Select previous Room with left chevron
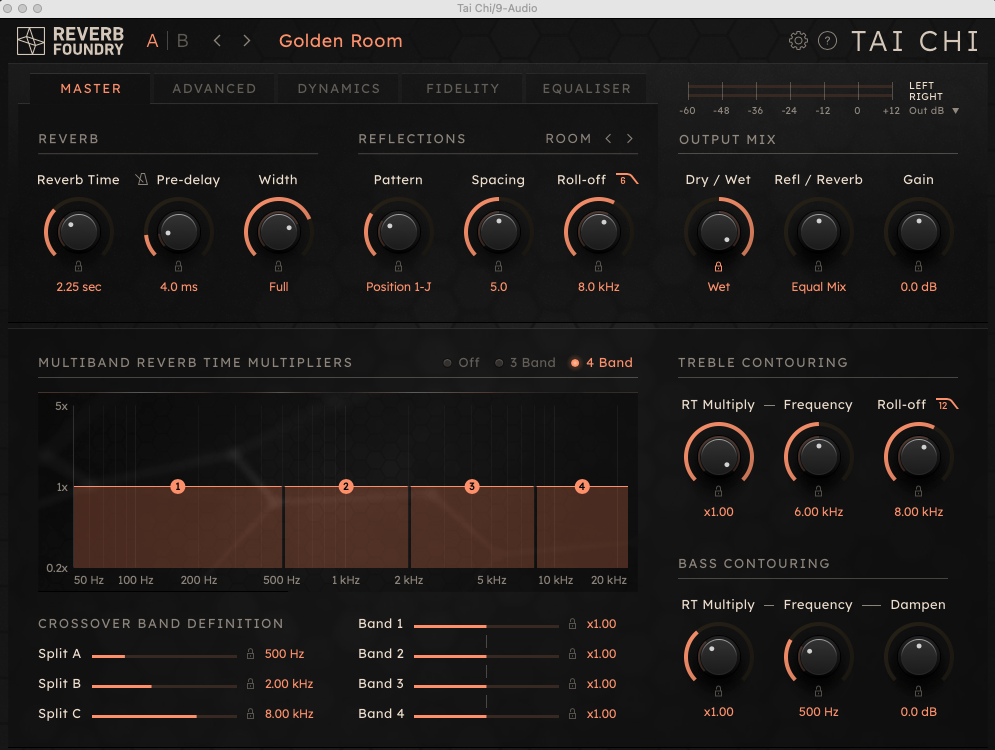Screen dimensions: 995x750 click(x=608, y=138)
